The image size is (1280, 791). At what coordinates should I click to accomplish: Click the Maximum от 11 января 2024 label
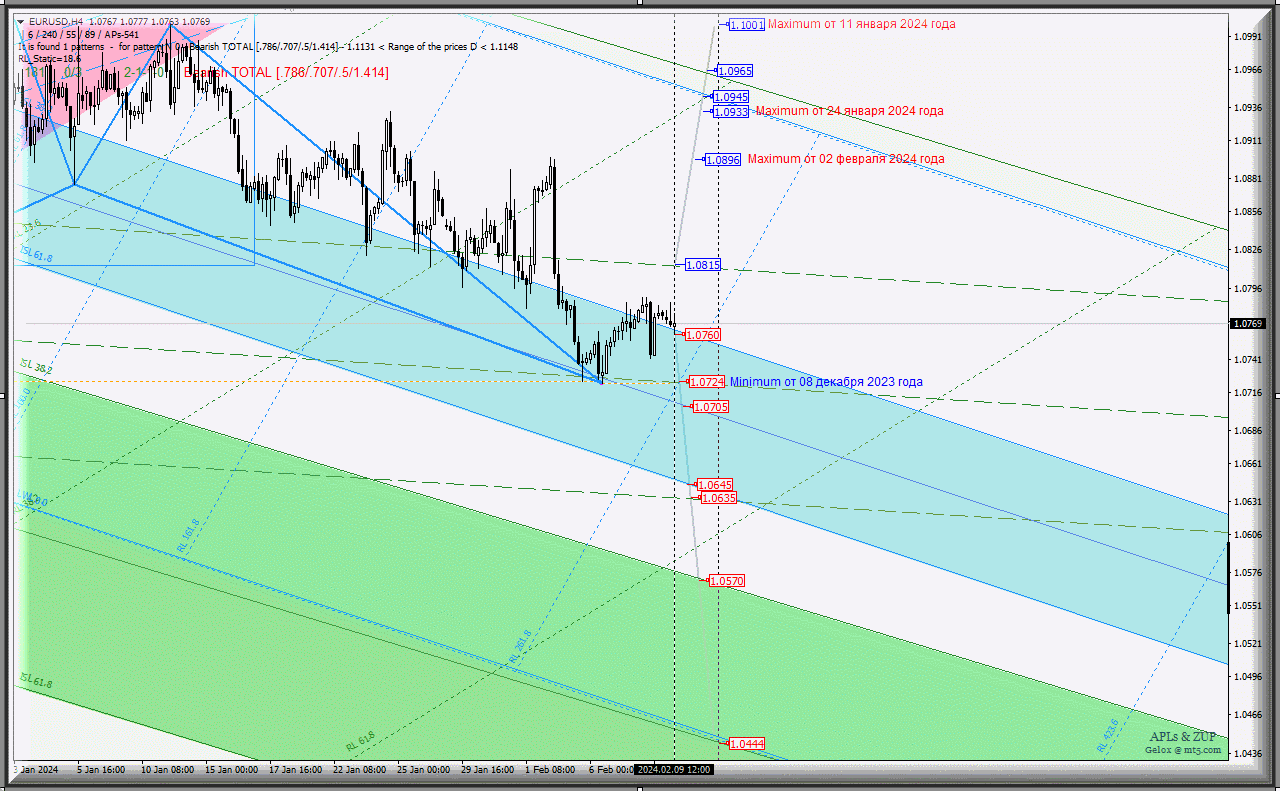861,24
